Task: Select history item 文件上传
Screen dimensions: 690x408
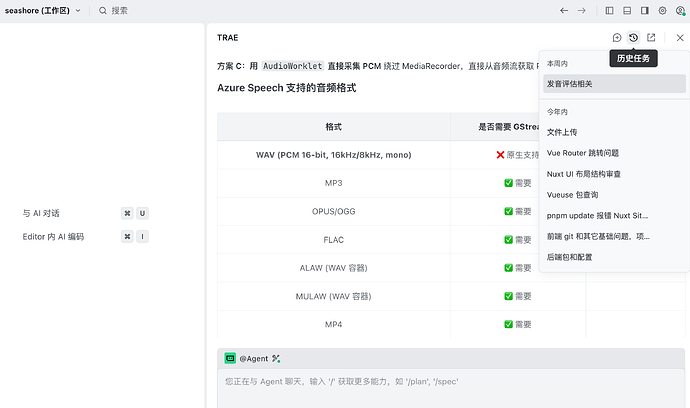Action: pos(614,132)
